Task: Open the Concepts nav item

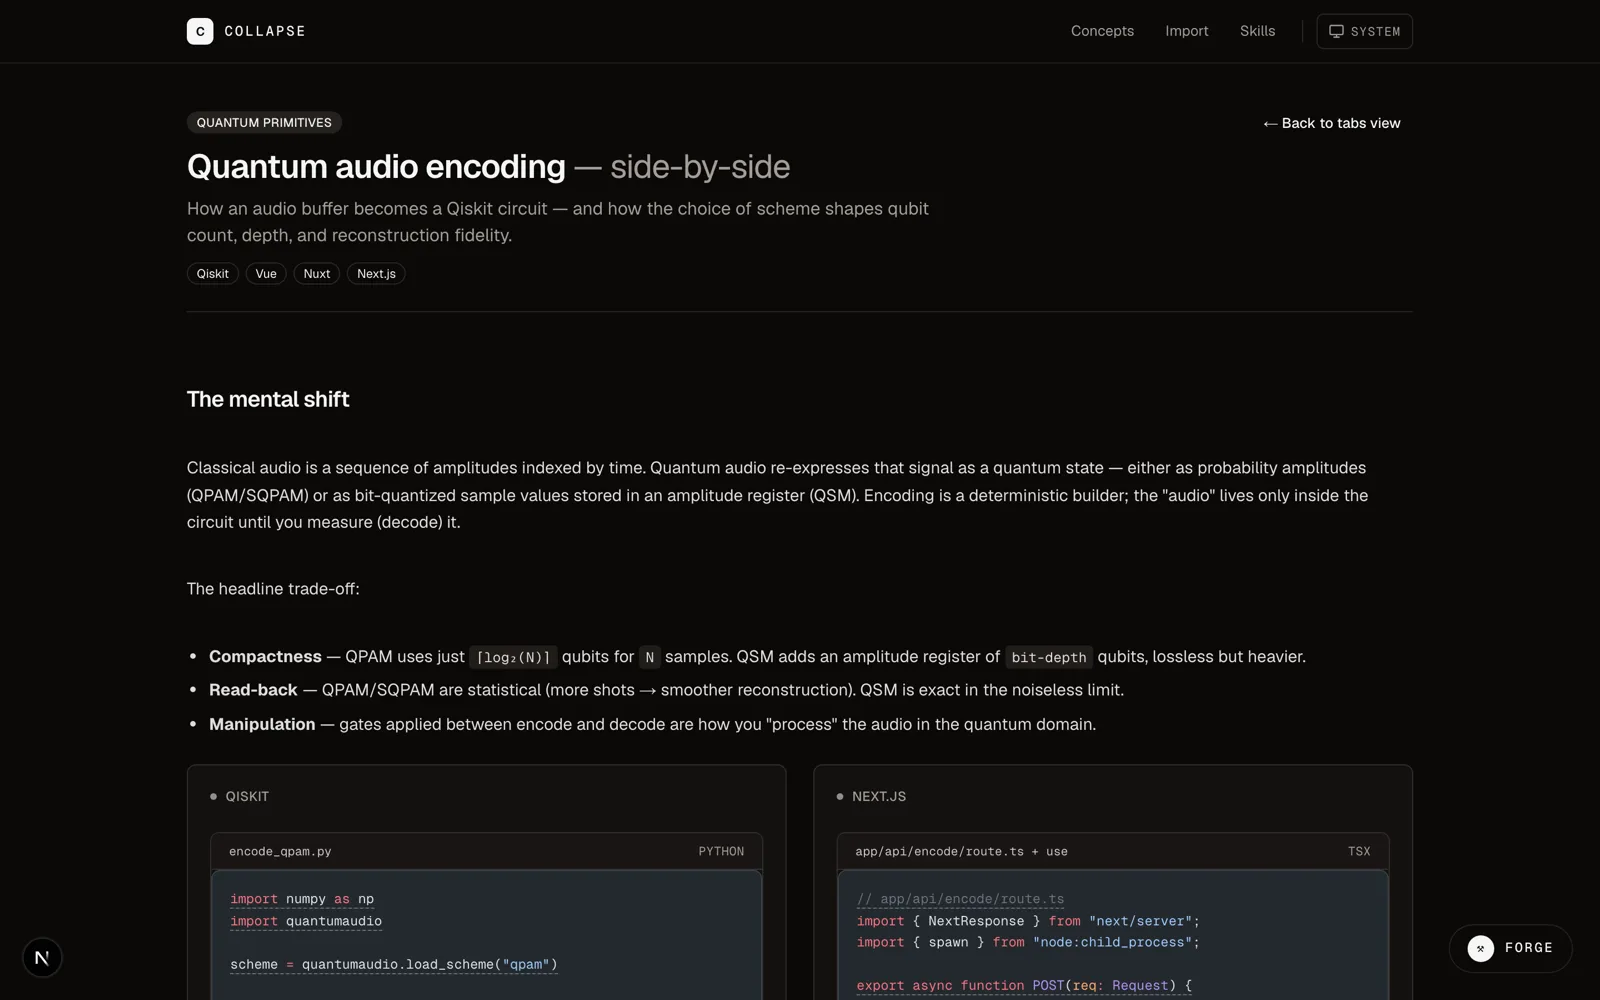Action: point(1102,31)
